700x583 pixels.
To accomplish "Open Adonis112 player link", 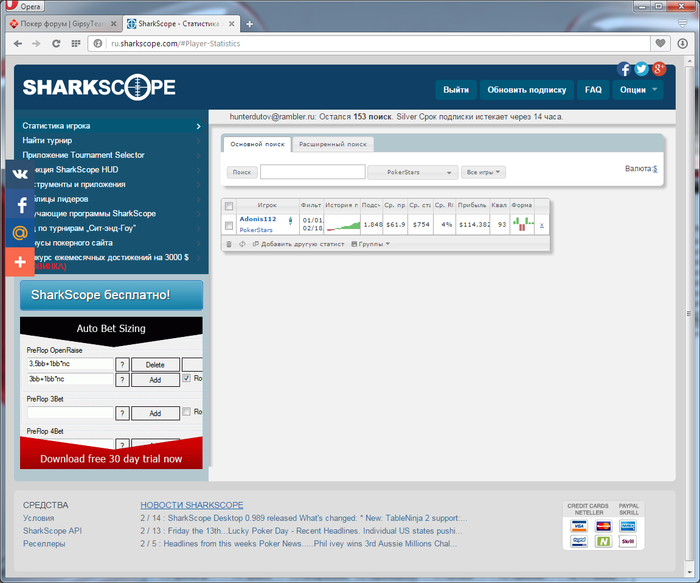I will click(x=258, y=219).
